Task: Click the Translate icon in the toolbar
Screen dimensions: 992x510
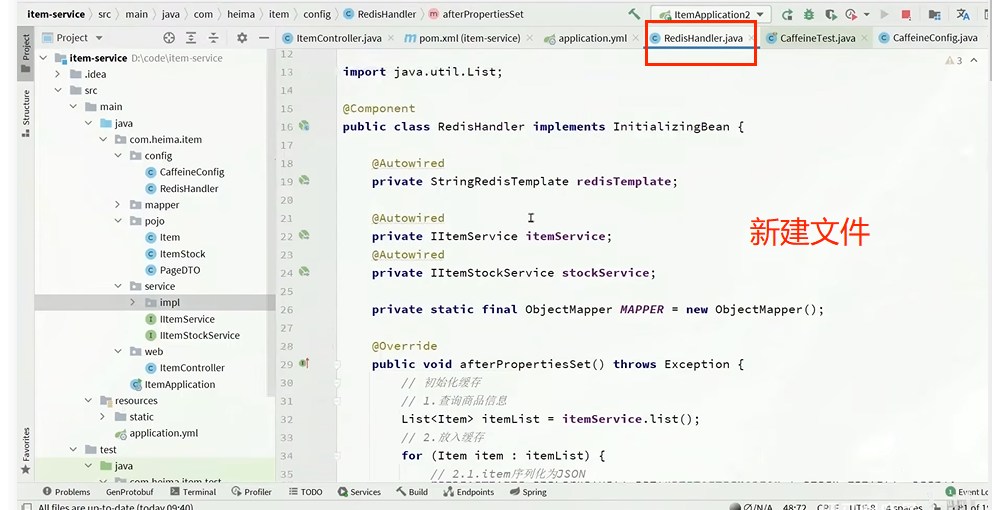Action: [964, 14]
